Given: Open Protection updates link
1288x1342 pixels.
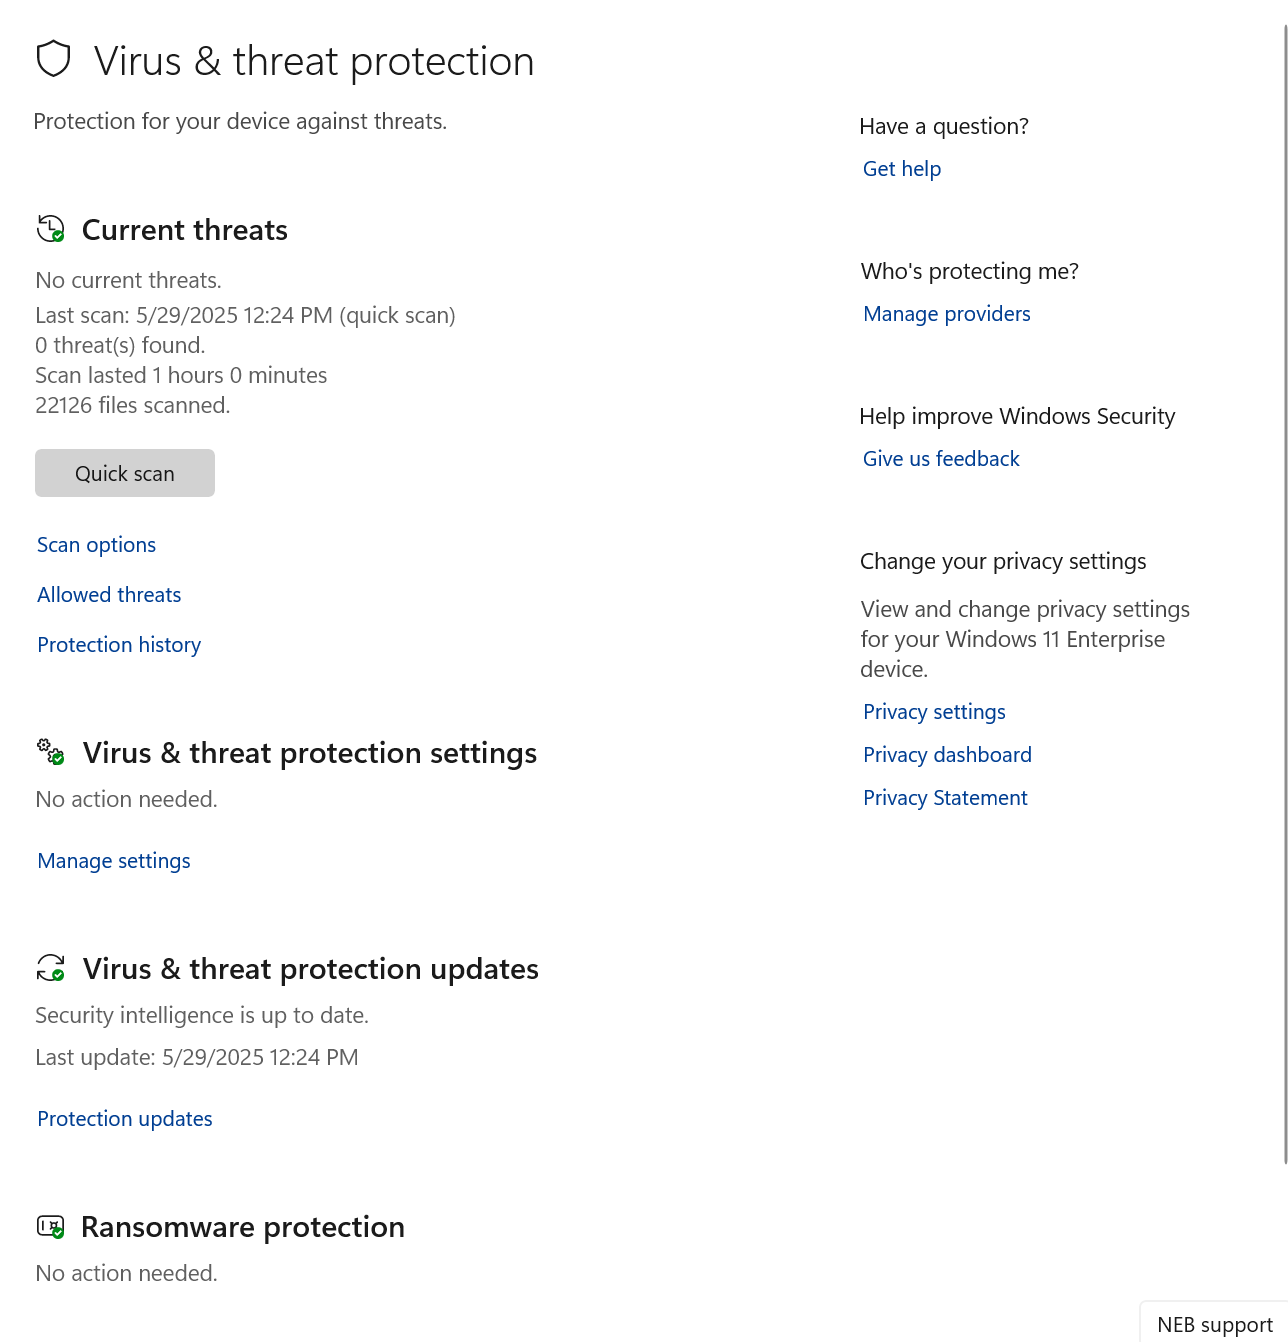Looking at the screenshot, I should [125, 1119].
